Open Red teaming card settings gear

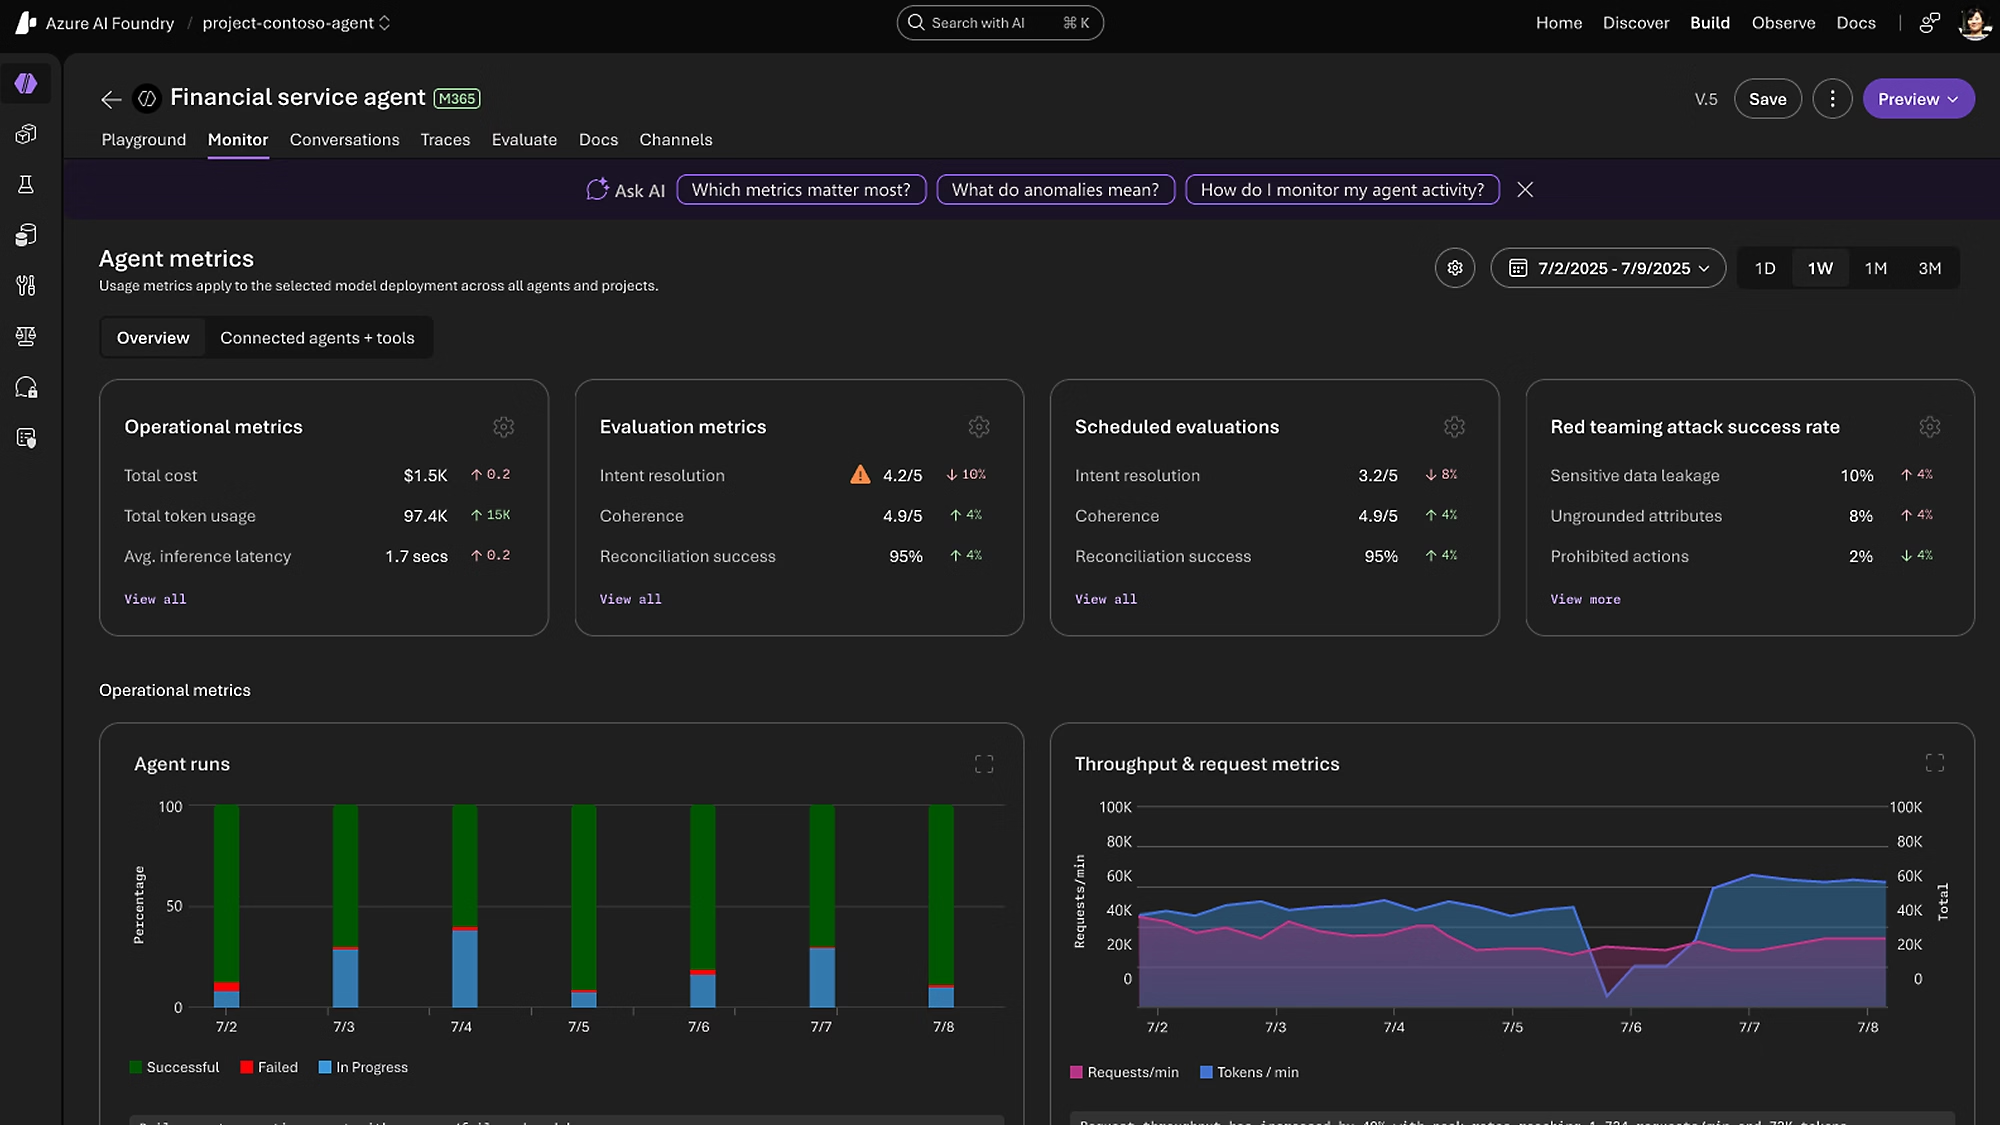[x=1929, y=427]
